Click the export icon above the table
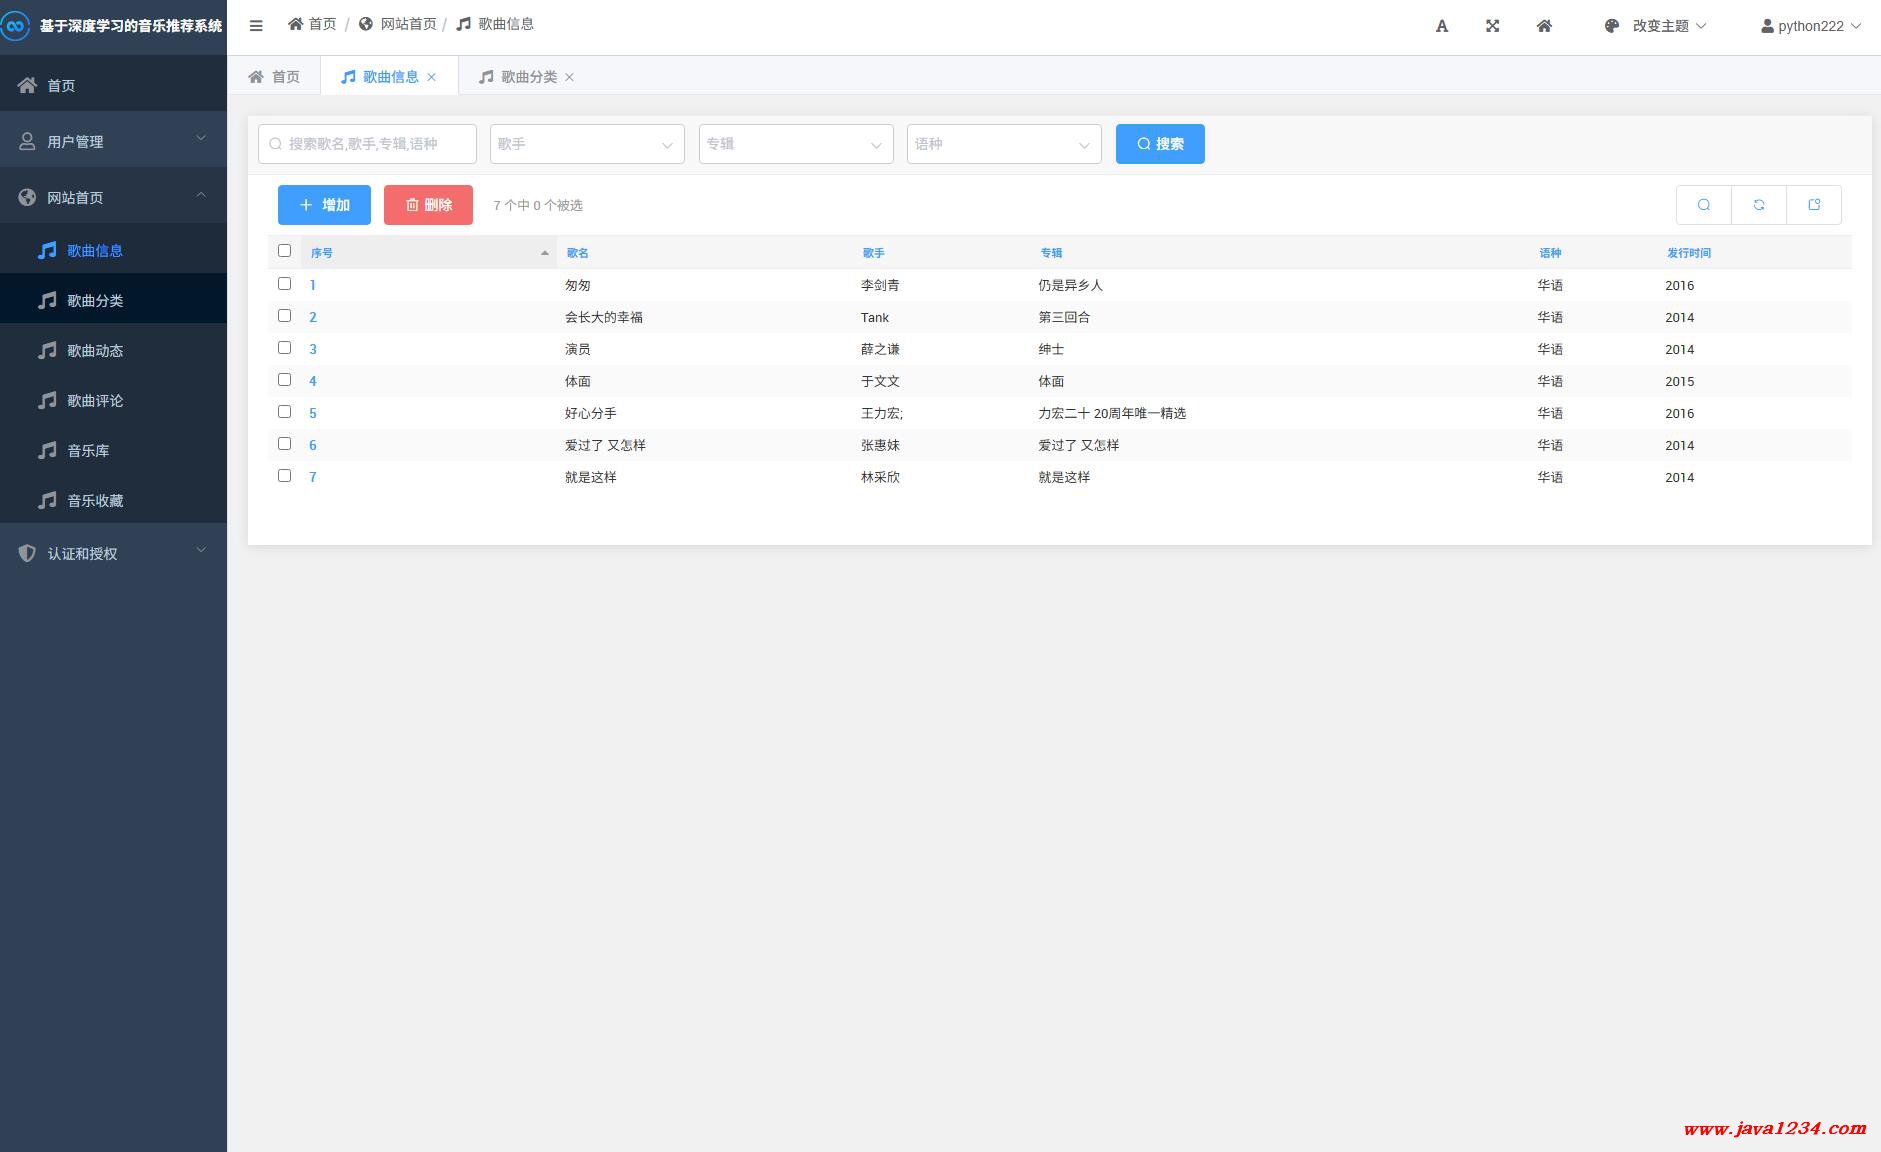Screen dimensions: 1881x1152 [1813, 205]
